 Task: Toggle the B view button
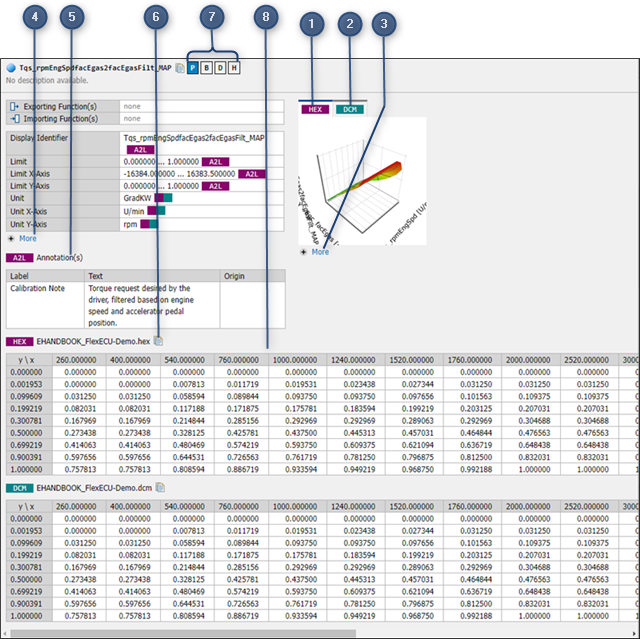click(x=206, y=68)
